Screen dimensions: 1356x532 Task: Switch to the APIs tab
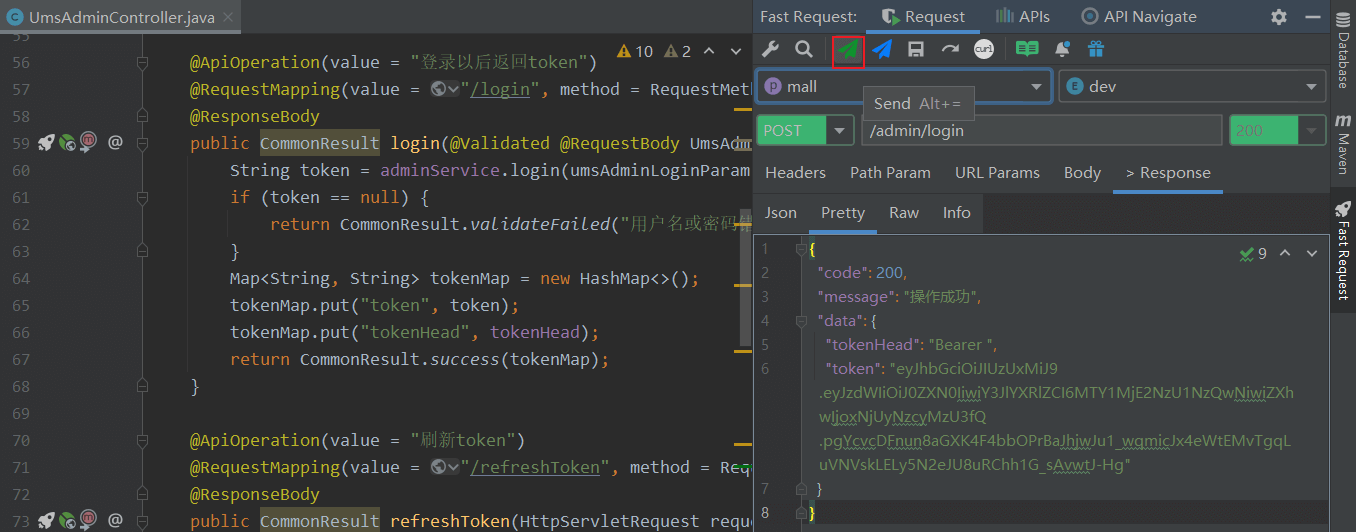pyautogui.click(x=1019, y=16)
